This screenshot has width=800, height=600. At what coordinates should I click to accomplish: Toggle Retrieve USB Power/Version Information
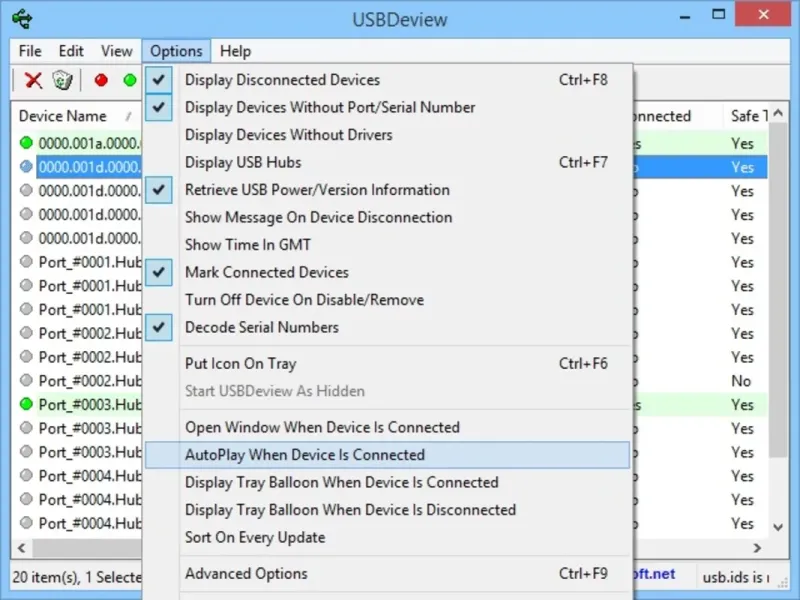pyautogui.click(x=387, y=190)
